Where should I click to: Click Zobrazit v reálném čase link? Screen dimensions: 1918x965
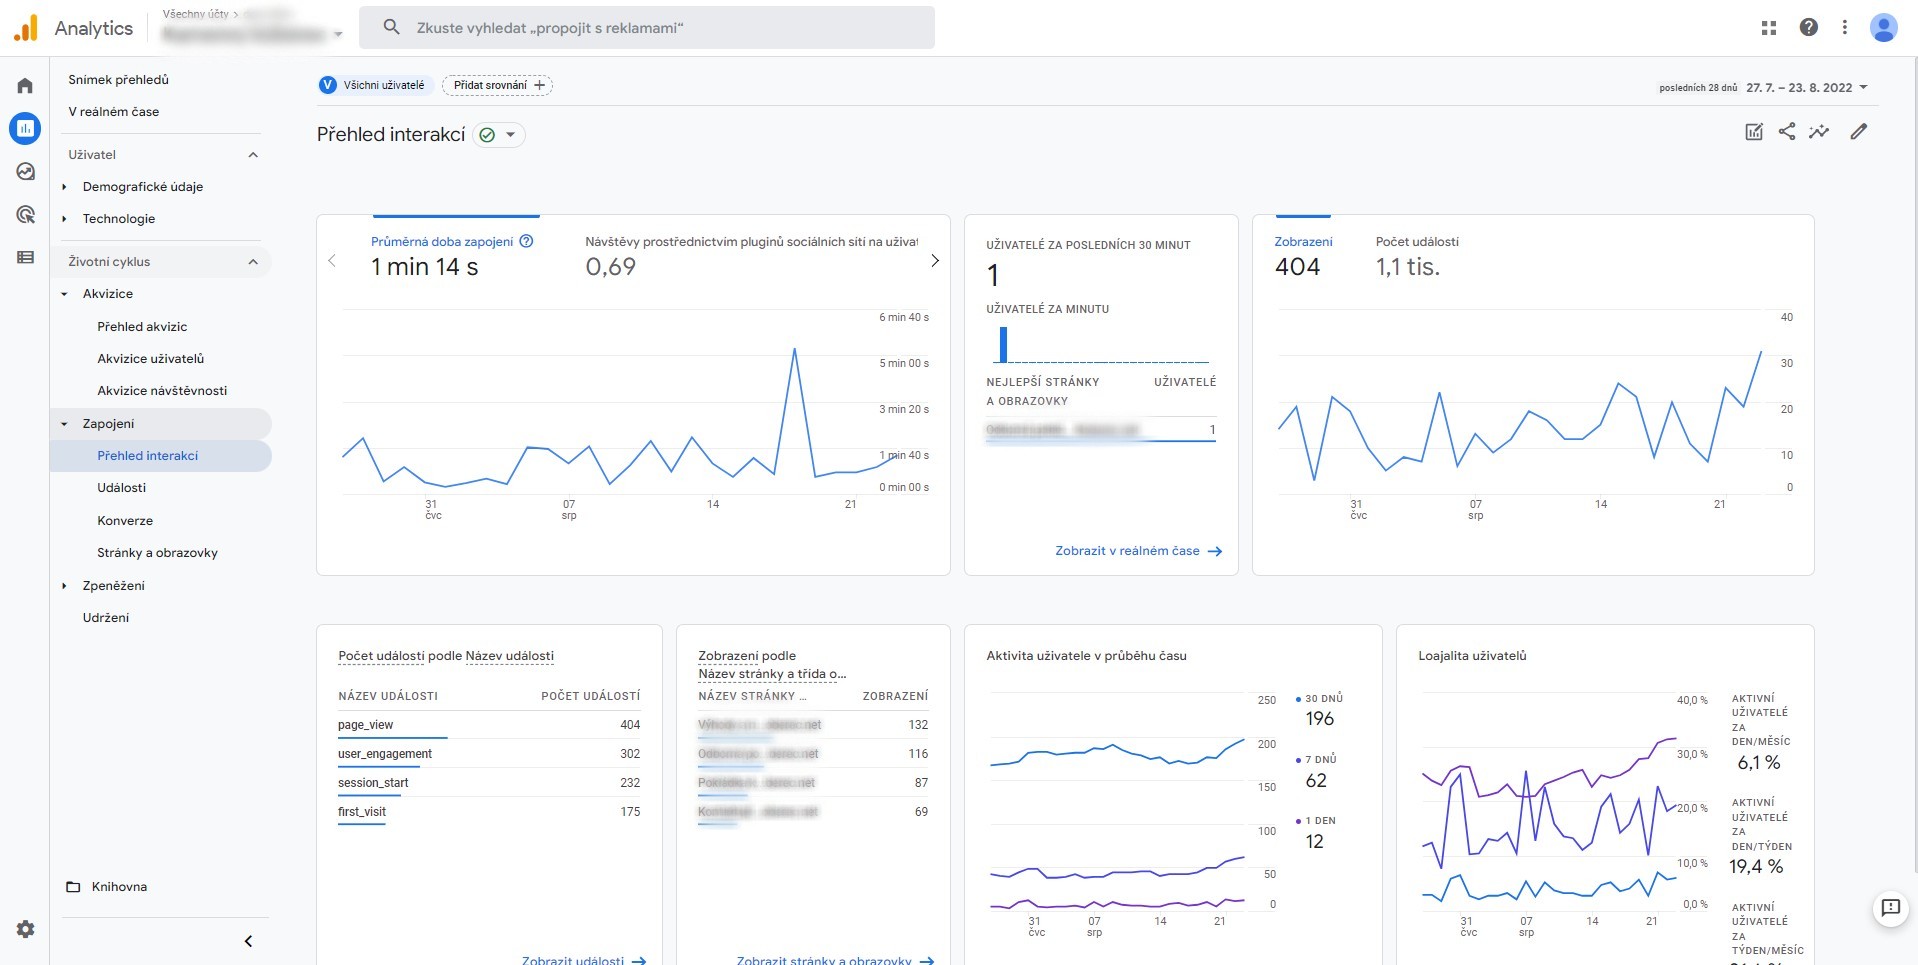coord(1138,551)
